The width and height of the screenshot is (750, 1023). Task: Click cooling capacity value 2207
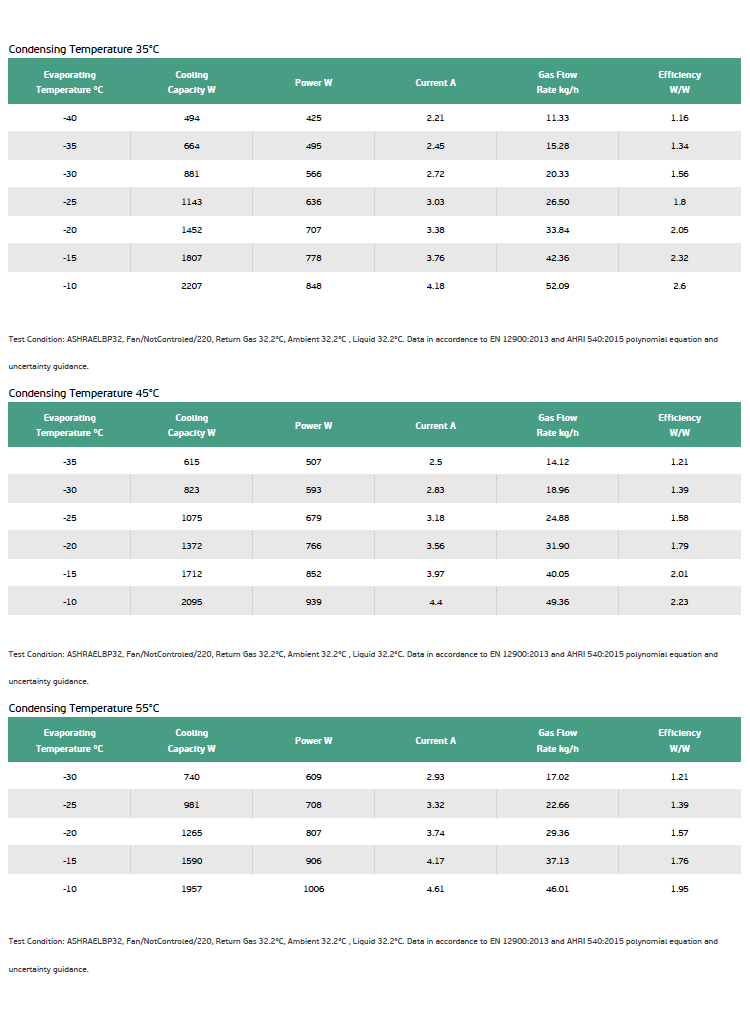pyautogui.click(x=191, y=286)
